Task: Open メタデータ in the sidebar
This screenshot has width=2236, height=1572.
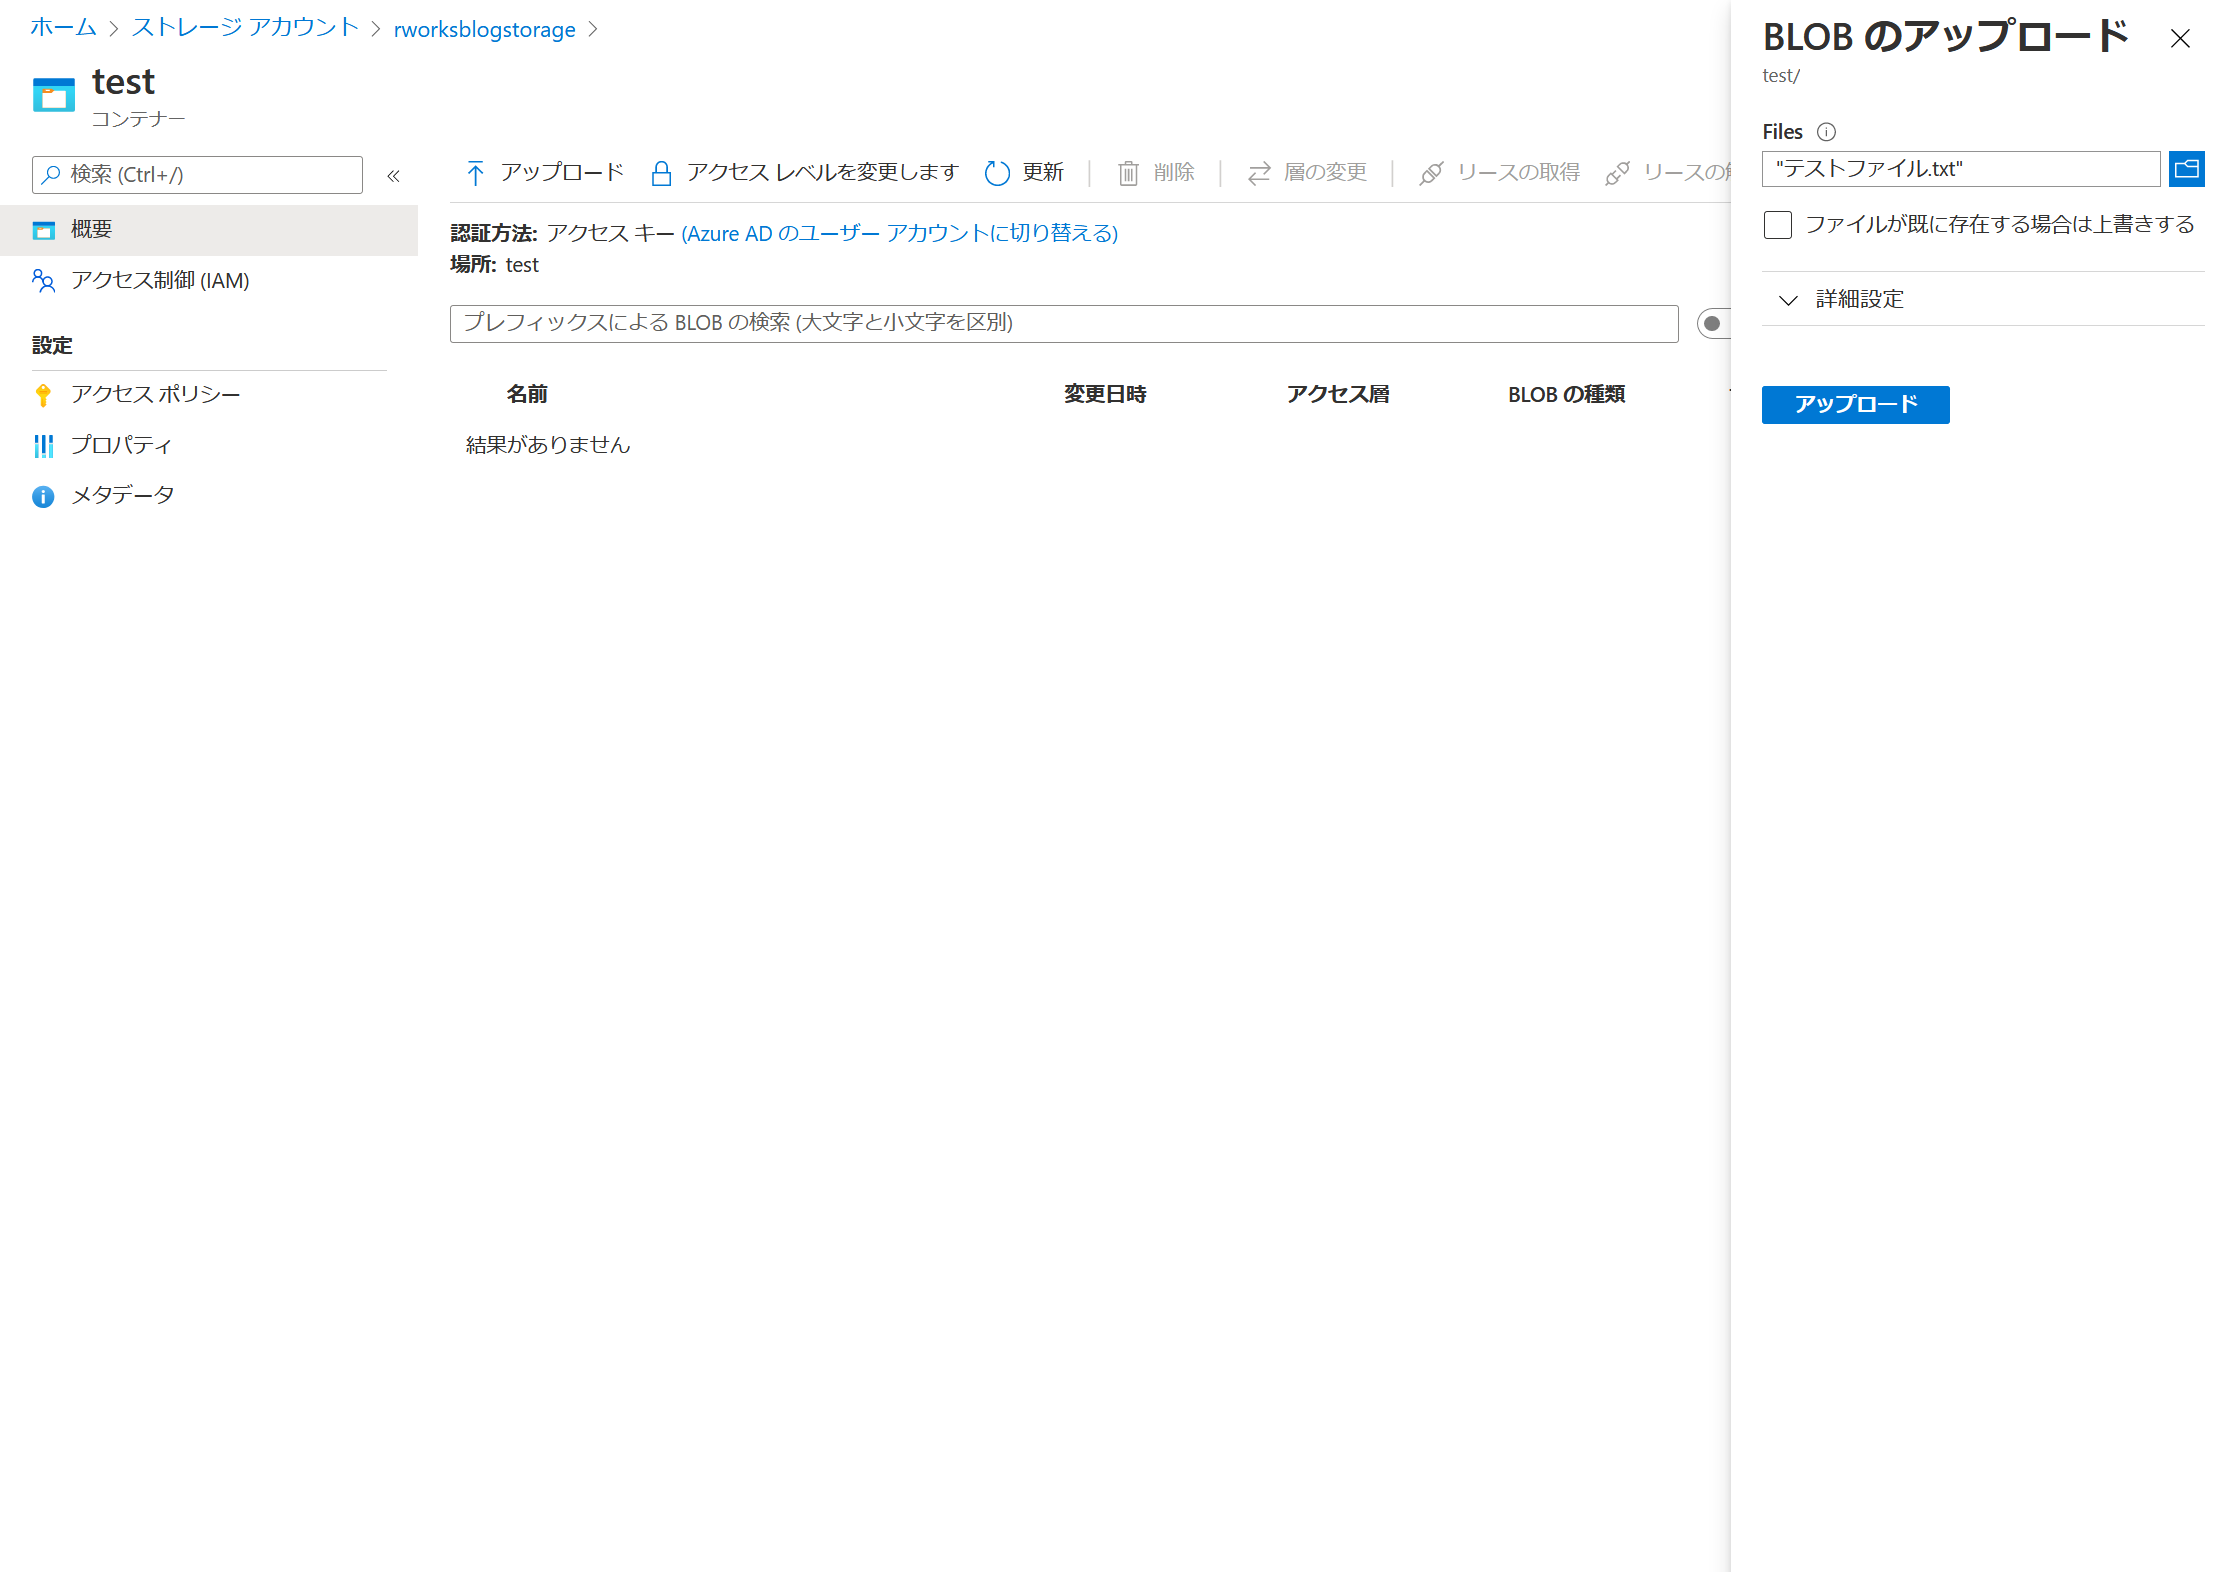Action: point(209,496)
